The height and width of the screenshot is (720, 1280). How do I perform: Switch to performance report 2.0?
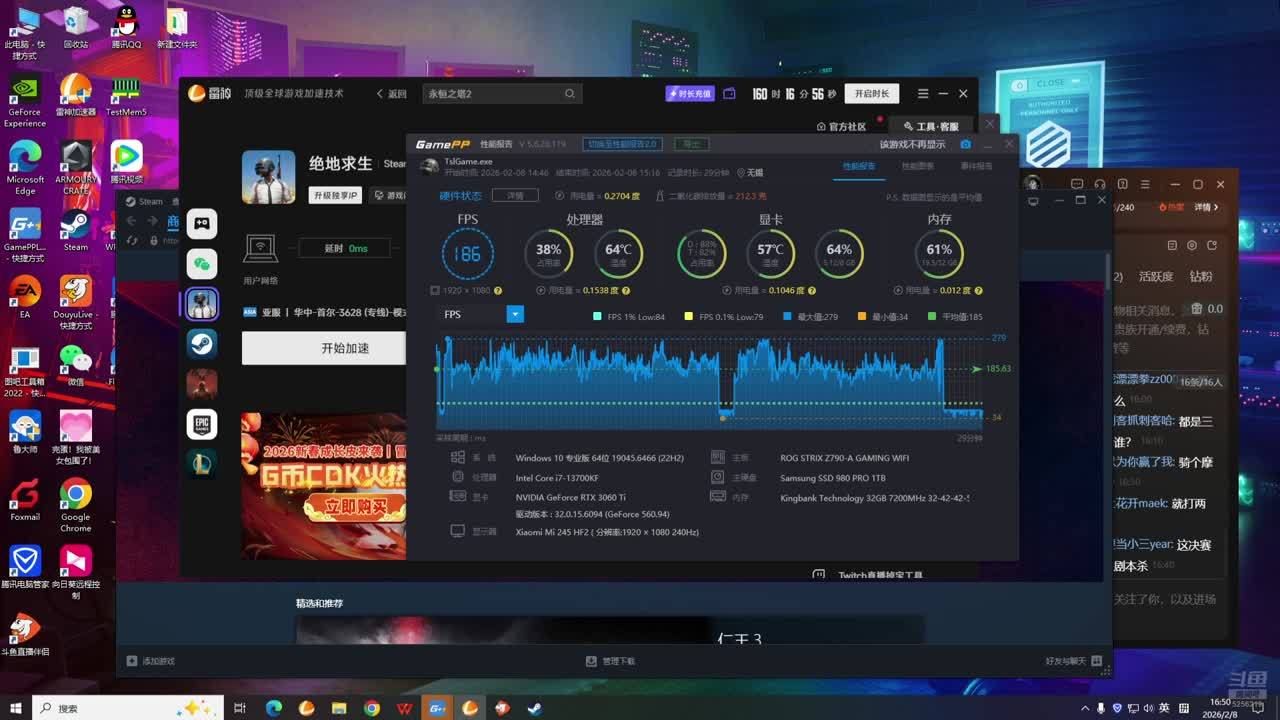622,144
